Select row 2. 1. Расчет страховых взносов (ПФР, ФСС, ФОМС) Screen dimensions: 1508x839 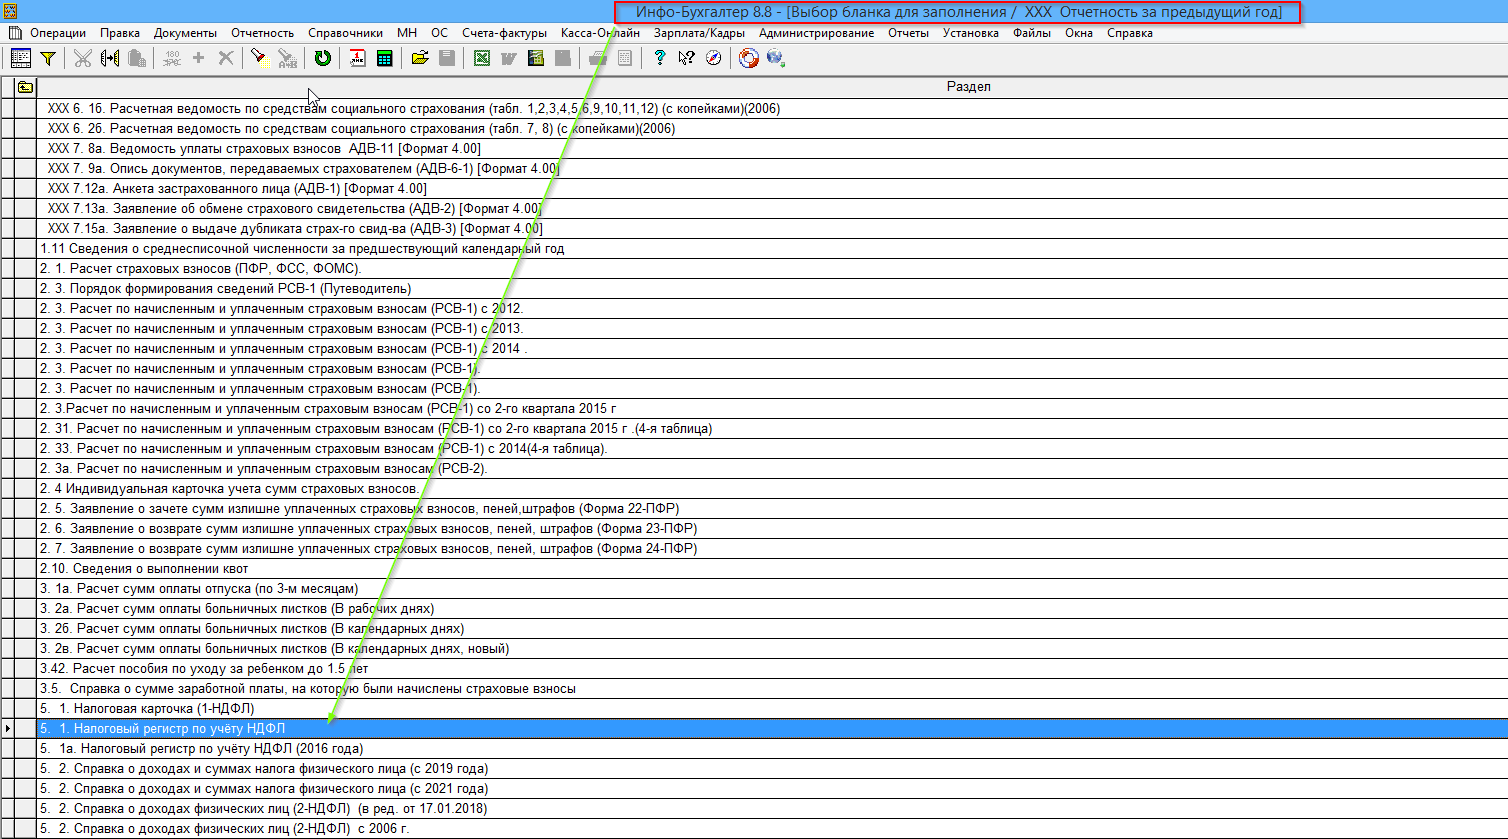tap(771, 269)
